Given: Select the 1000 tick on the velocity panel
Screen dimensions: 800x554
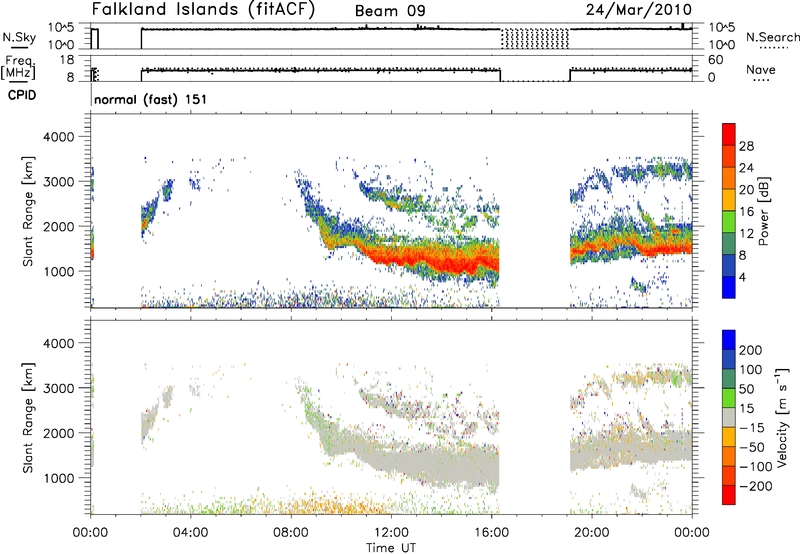Looking at the screenshot, I should point(58,478).
